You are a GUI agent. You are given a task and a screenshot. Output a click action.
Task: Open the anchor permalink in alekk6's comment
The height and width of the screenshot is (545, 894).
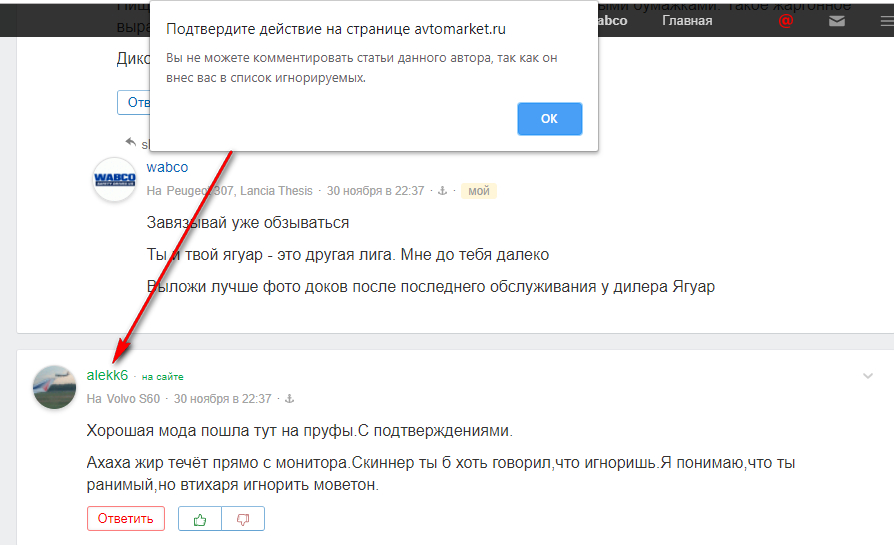(x=289, y=399)
